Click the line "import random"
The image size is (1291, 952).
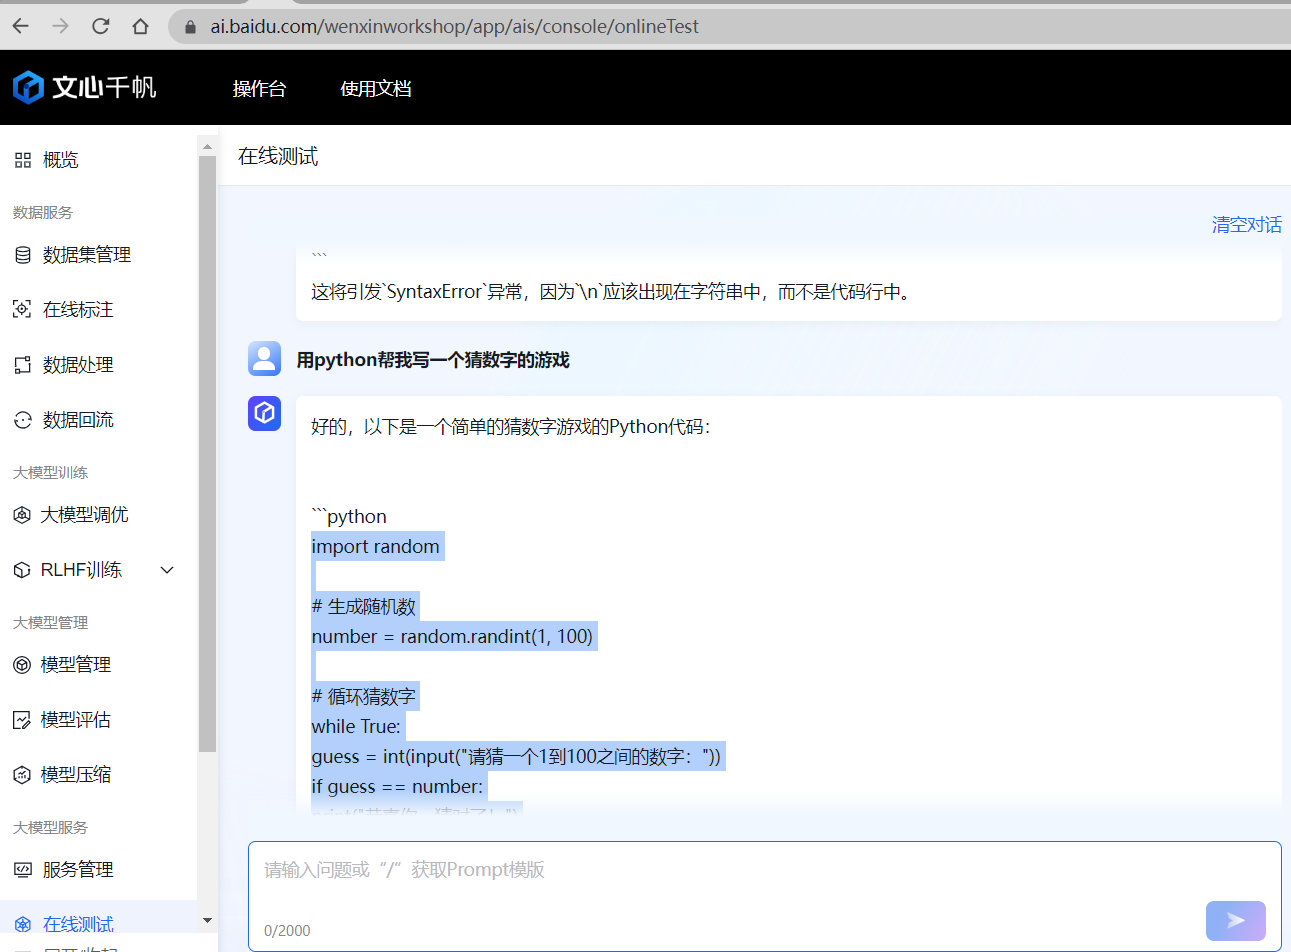pos(375,547)
